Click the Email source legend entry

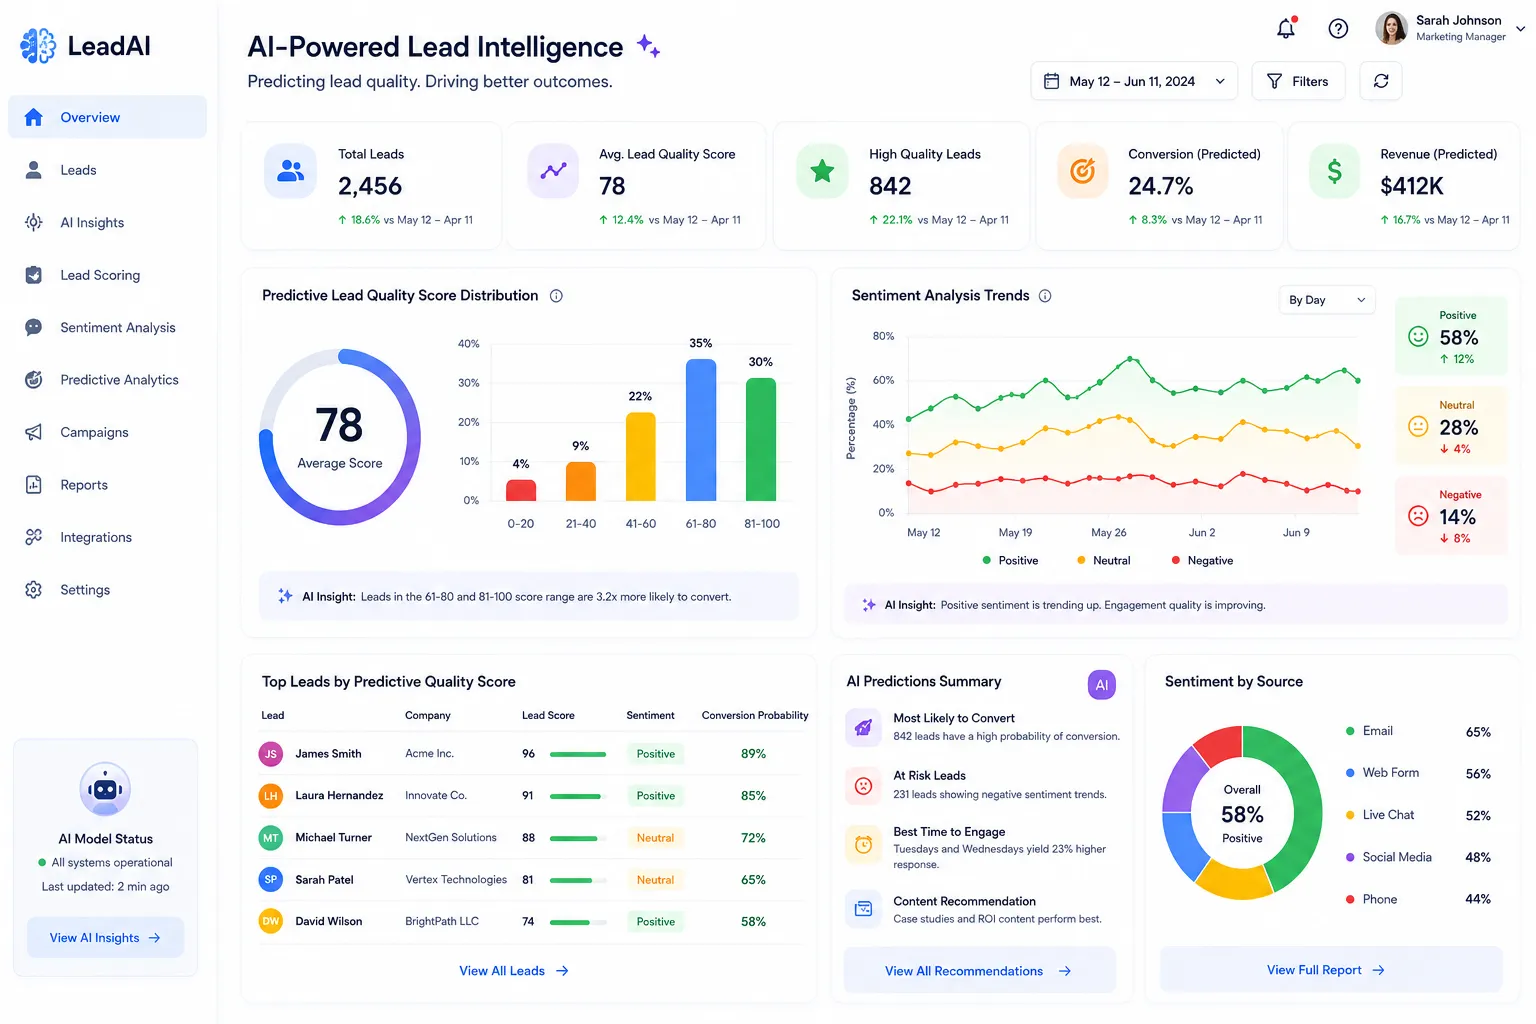pos(1418,732)
